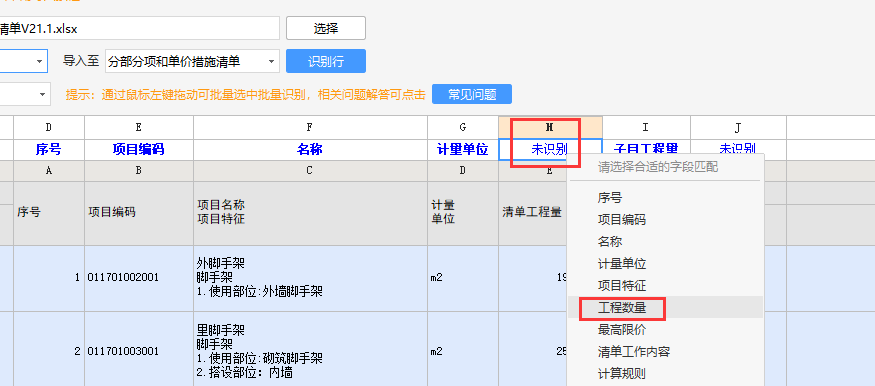Click the sequence number 1 cell
Image resolution: width=875 pixels, height=386 pixels.
[x=49, y=278]
